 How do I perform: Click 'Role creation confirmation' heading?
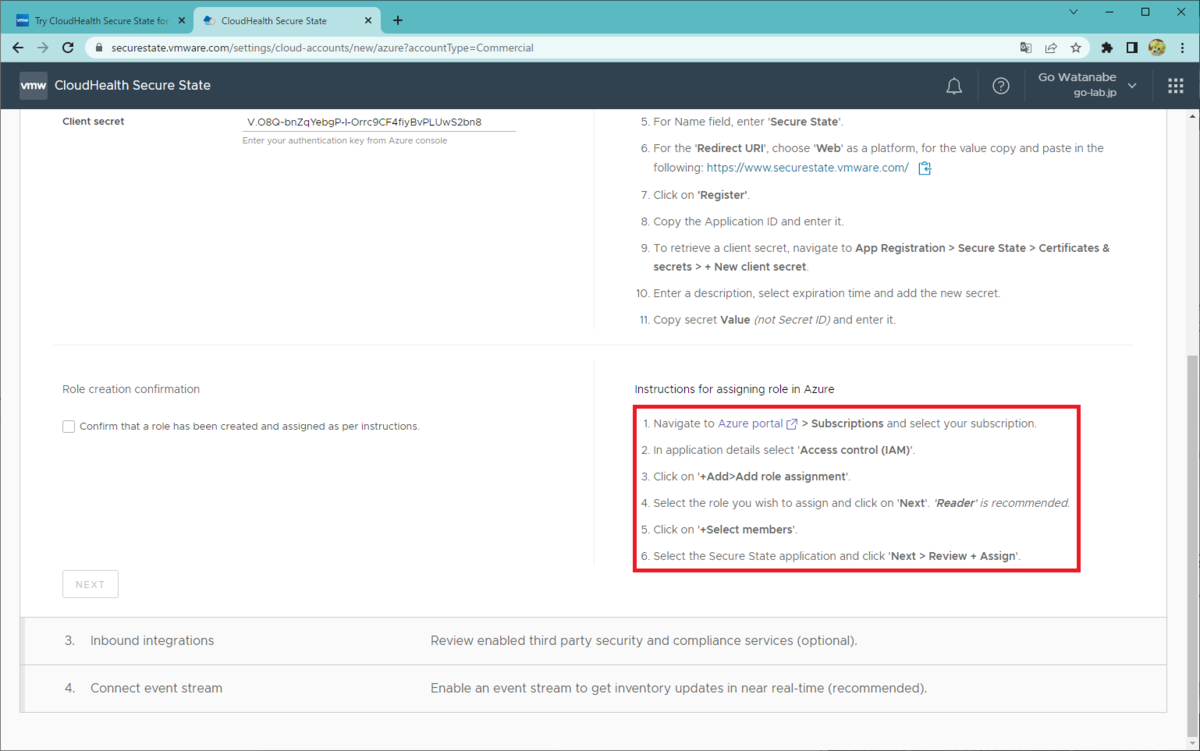(131, 389)
